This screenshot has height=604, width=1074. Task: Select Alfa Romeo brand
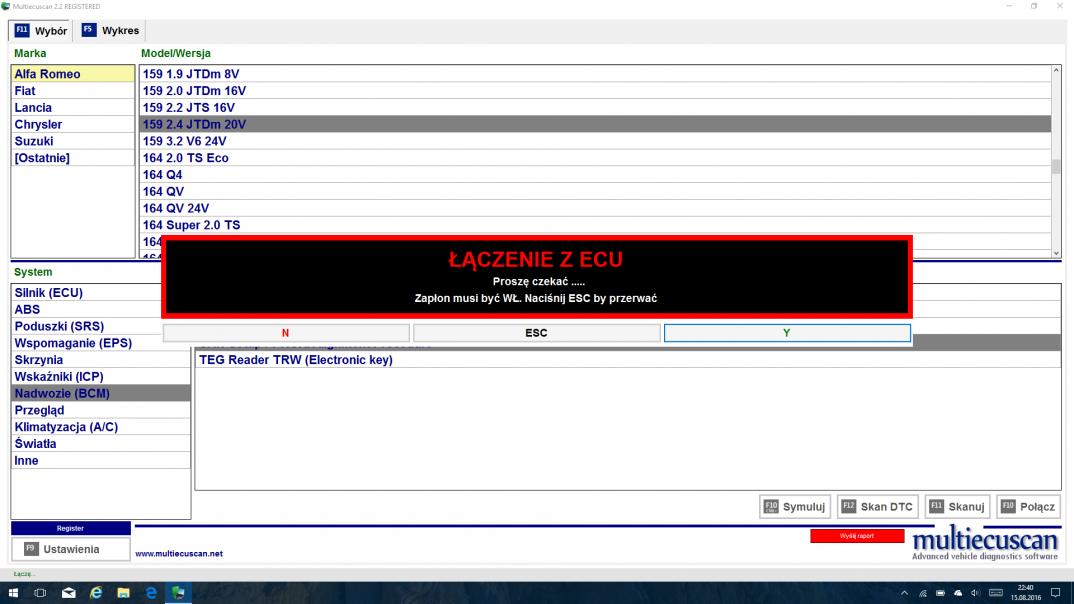[x=73, y=74]
